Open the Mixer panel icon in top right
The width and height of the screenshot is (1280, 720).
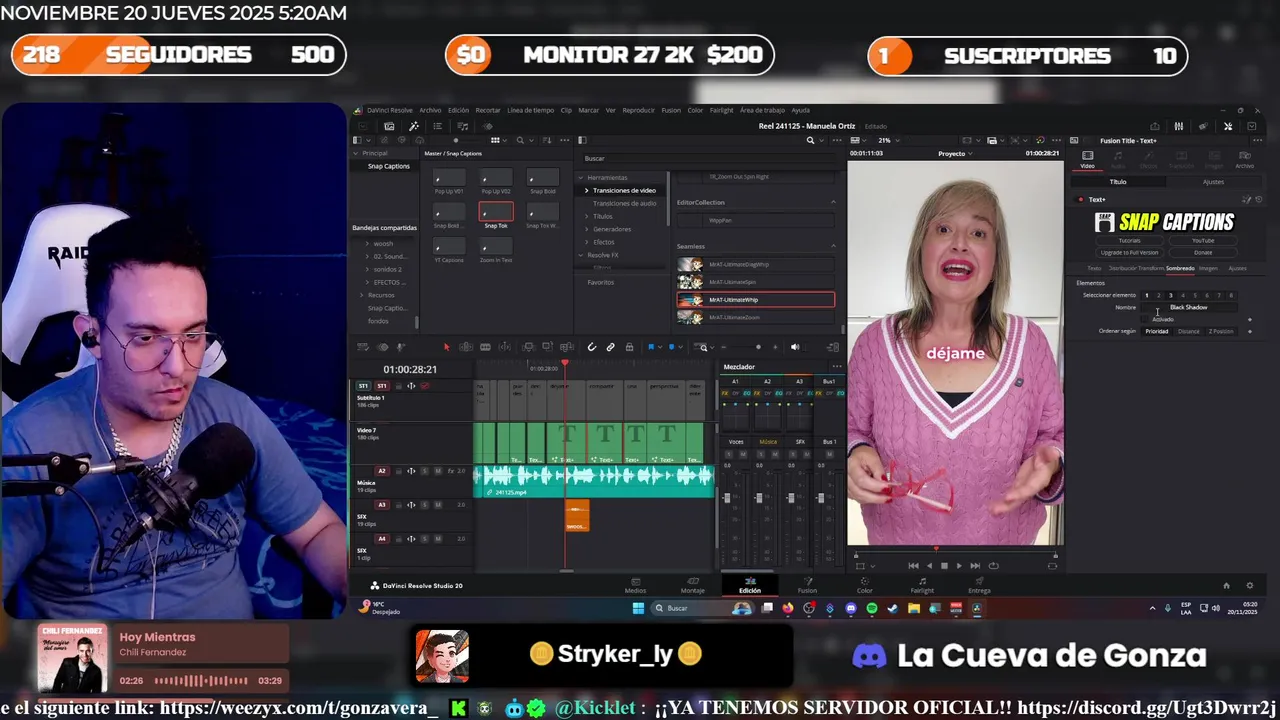point(1179,126)
